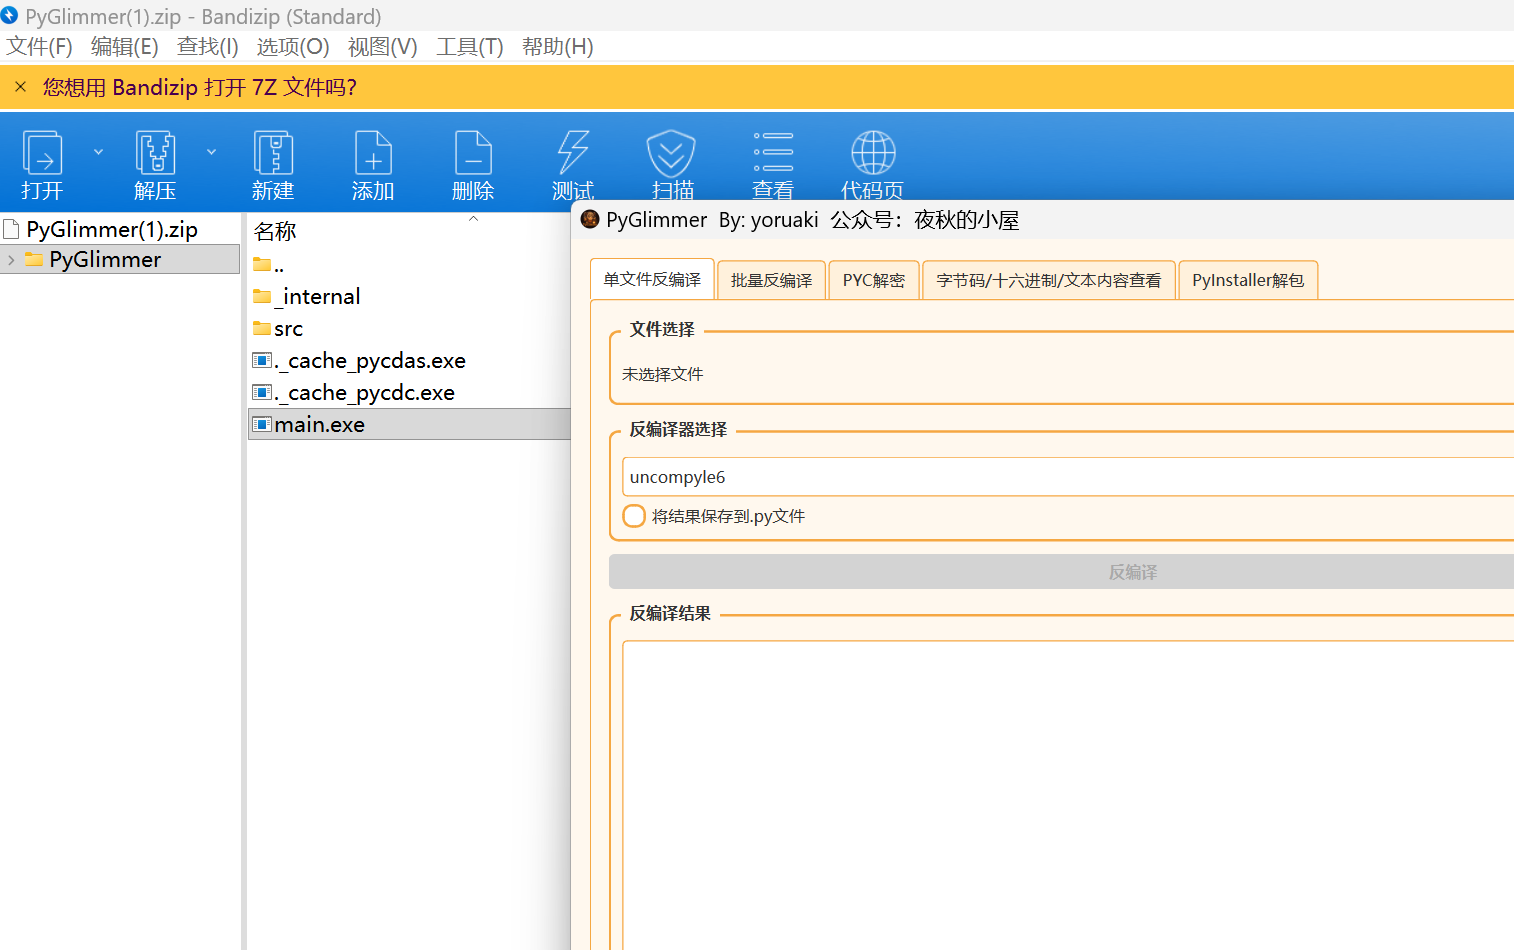Open the 选项(O) menu

293,47
